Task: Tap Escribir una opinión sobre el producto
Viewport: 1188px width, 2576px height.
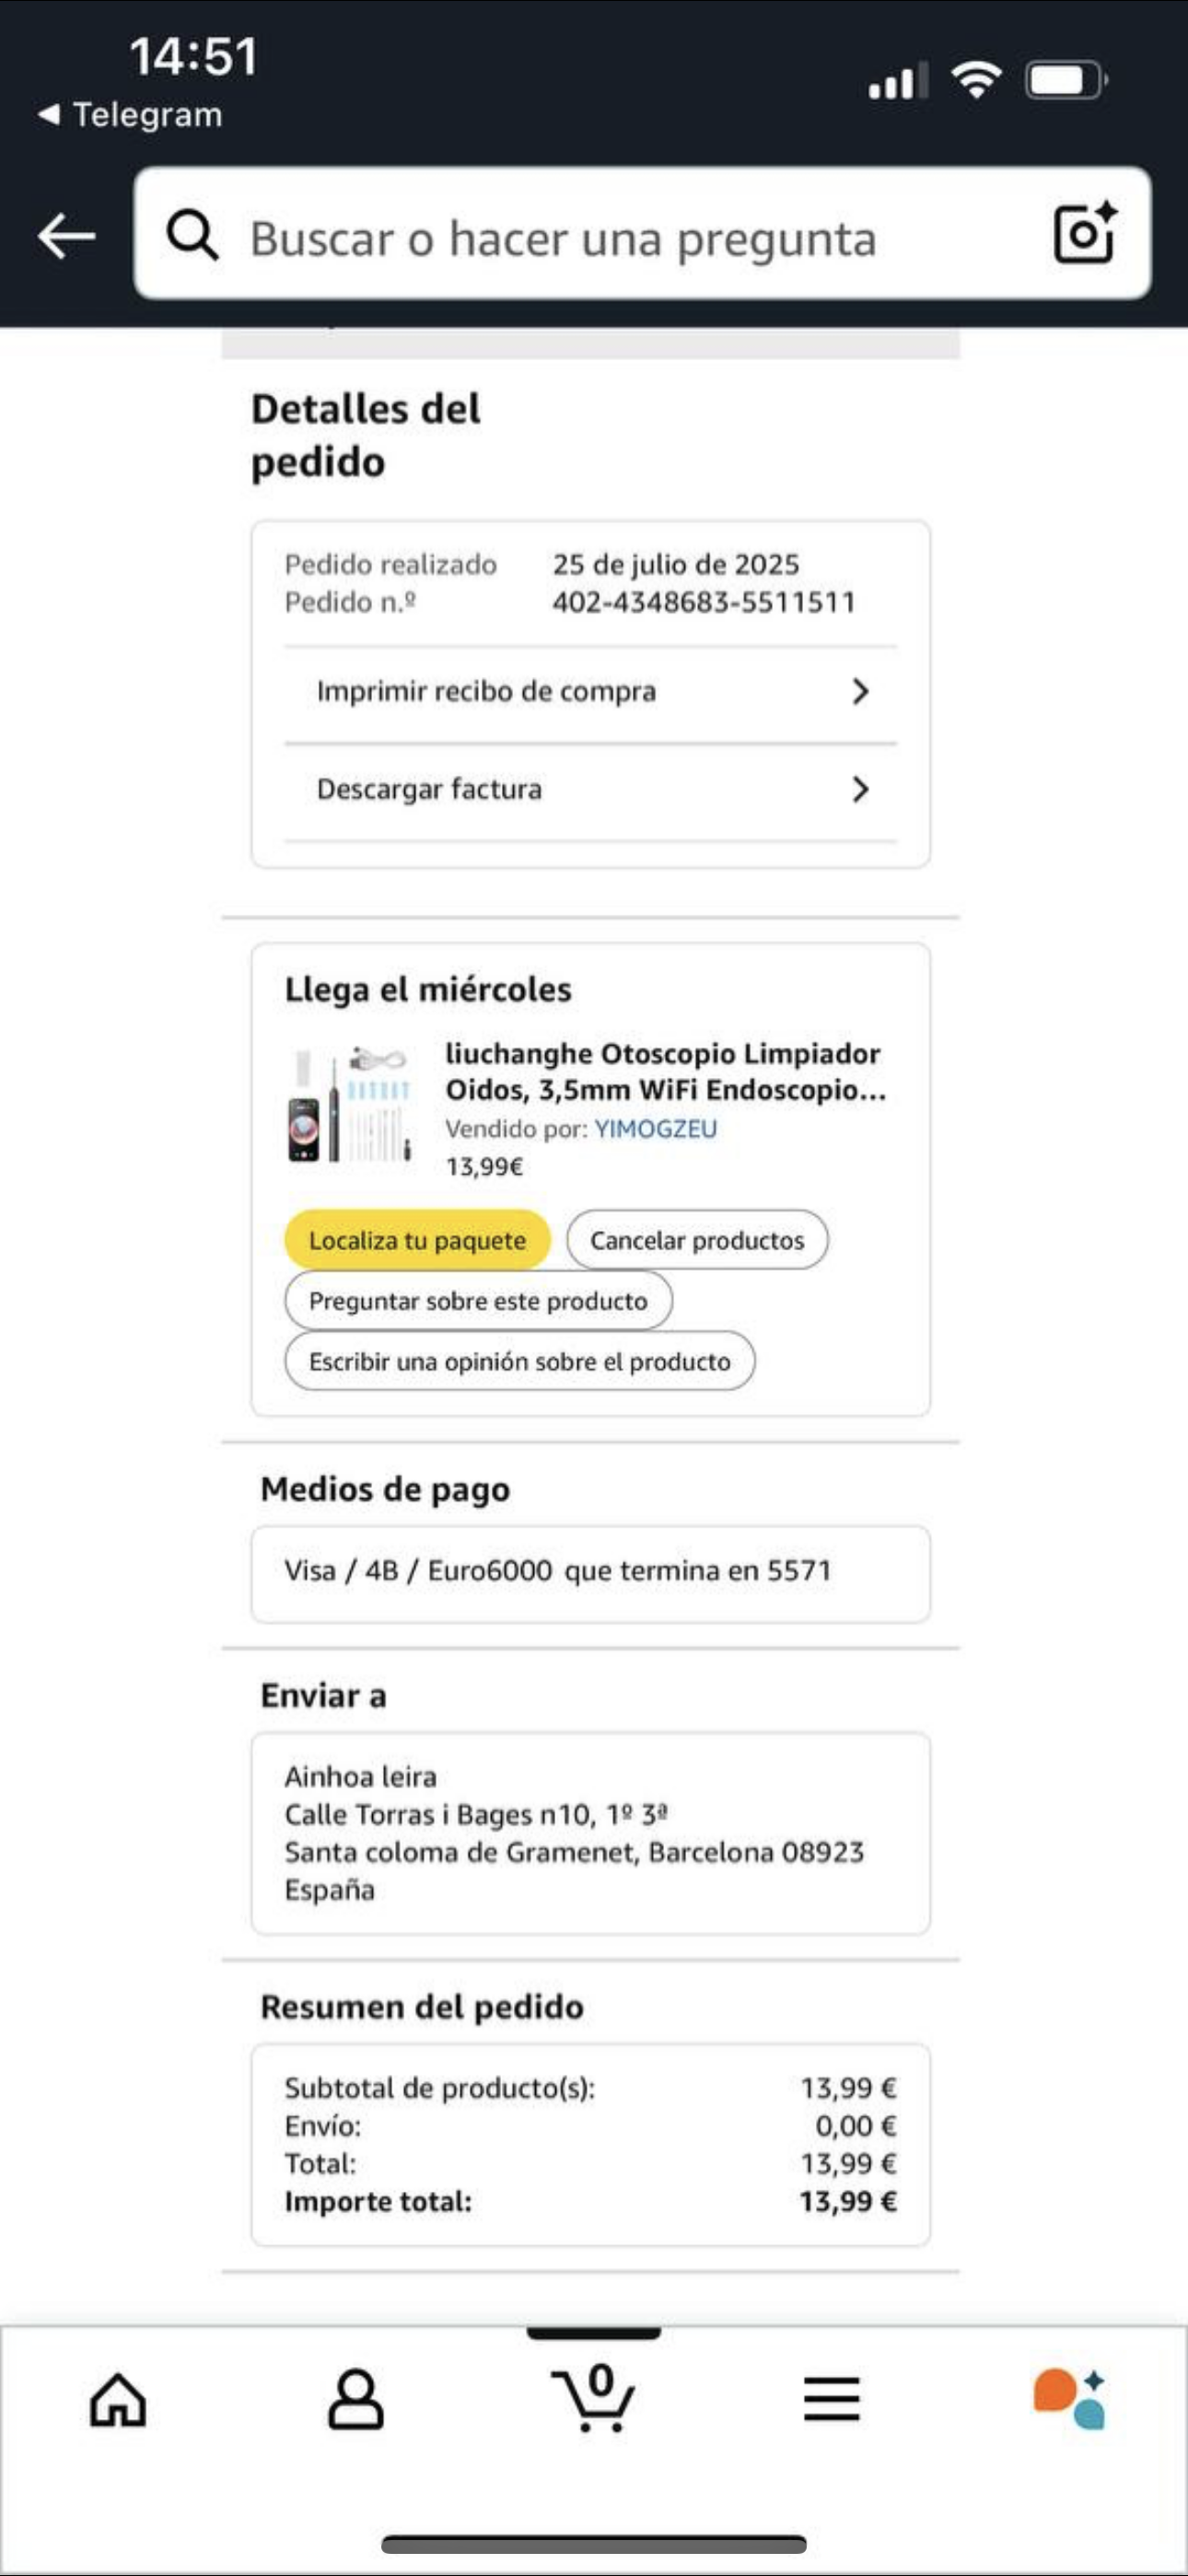Action: coord(520,1361)
